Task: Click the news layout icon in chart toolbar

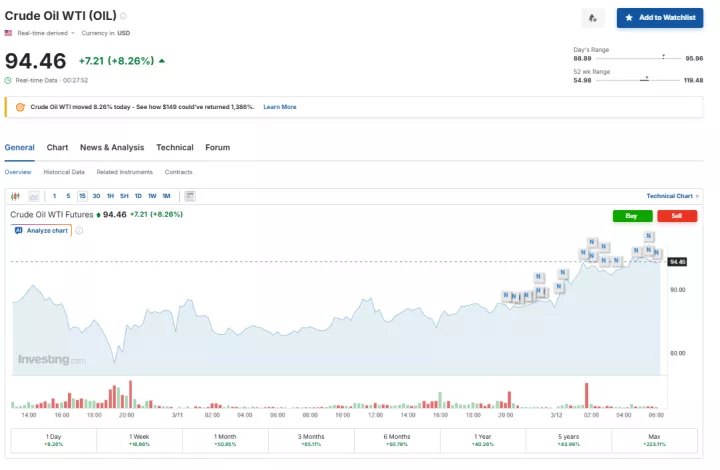Action: coord(190,196)
